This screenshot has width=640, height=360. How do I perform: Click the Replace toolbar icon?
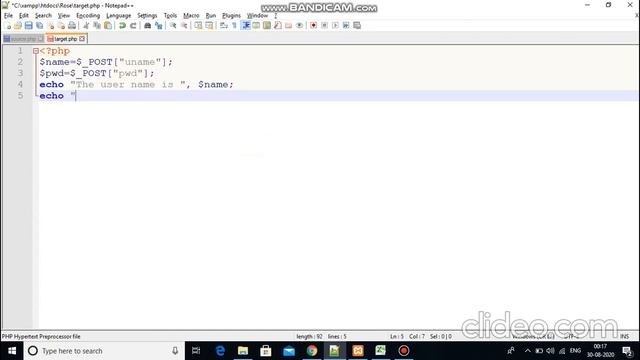[158, 26]
